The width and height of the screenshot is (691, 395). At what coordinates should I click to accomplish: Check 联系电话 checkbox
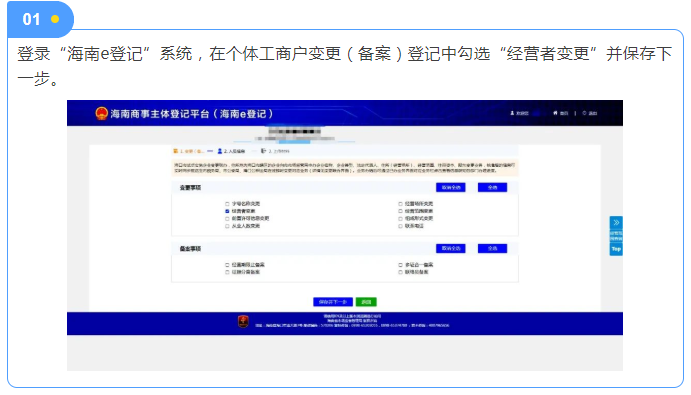tap(401, 226)
